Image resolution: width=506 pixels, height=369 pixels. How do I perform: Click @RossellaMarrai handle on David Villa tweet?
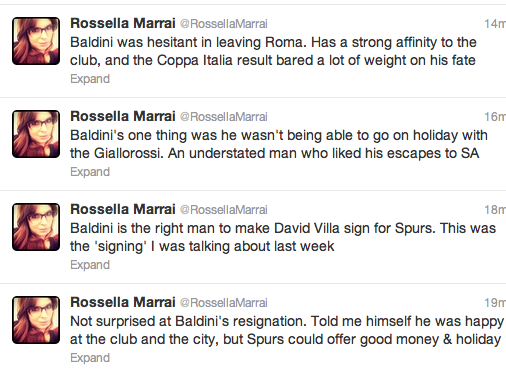click(x=224, y=210)
